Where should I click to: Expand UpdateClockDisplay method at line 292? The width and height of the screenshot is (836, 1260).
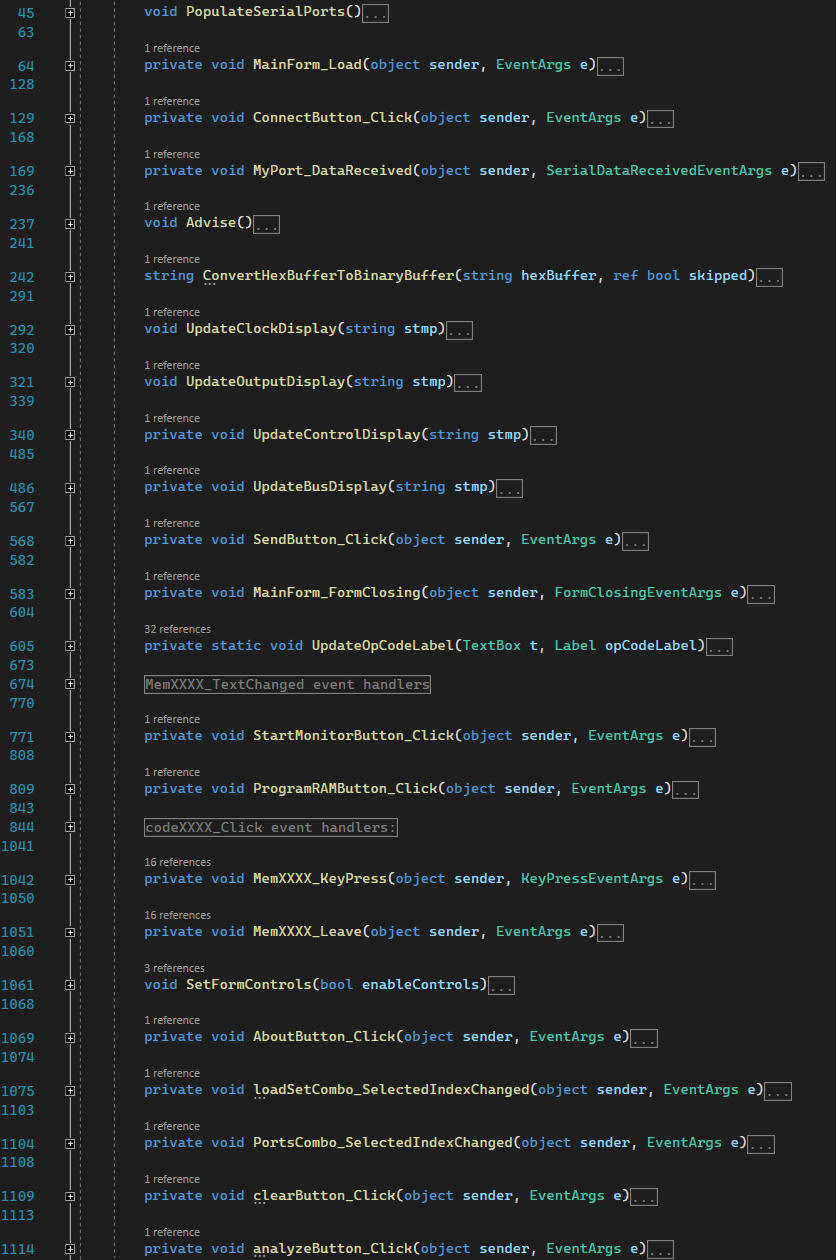tap(70, 330)
